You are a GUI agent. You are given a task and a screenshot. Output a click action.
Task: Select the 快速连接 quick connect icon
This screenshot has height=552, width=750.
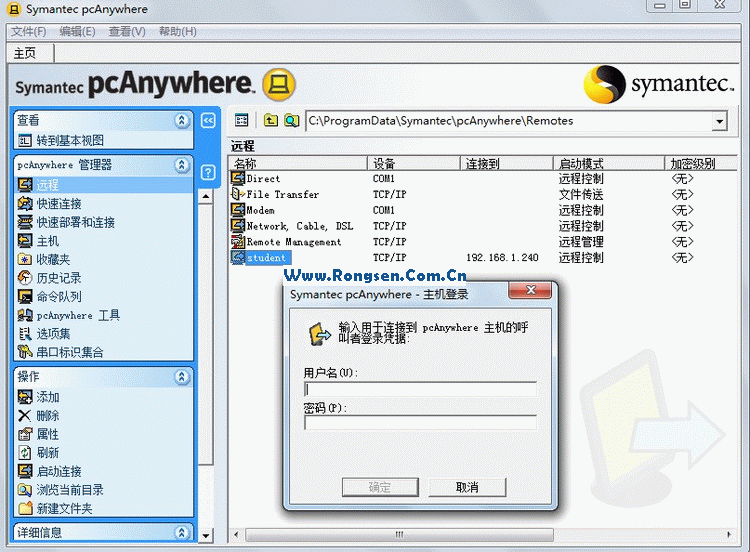tap(26, 204)
